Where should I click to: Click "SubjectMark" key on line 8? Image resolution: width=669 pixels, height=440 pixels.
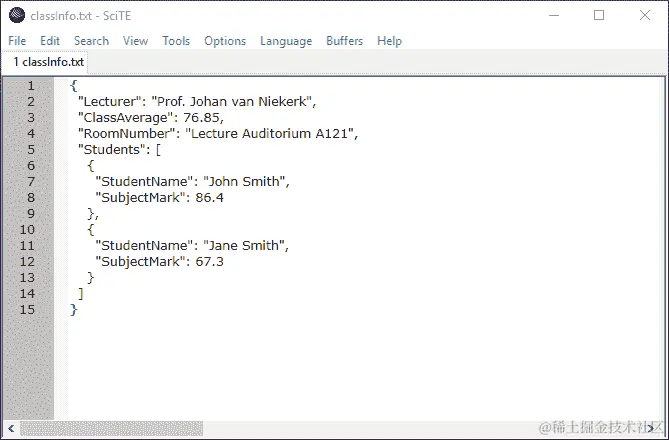click(x=140, y=198)
